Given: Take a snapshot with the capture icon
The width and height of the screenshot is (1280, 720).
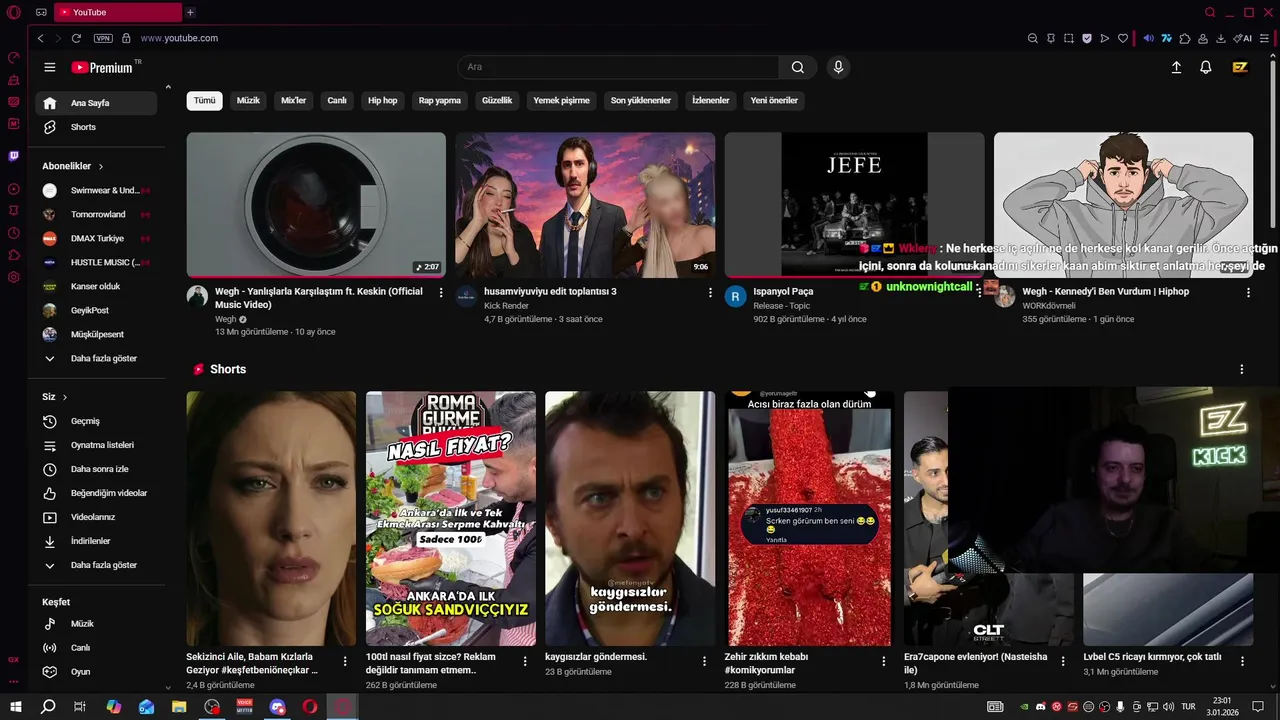Looking at the screenshot, I should (1069, 38).
